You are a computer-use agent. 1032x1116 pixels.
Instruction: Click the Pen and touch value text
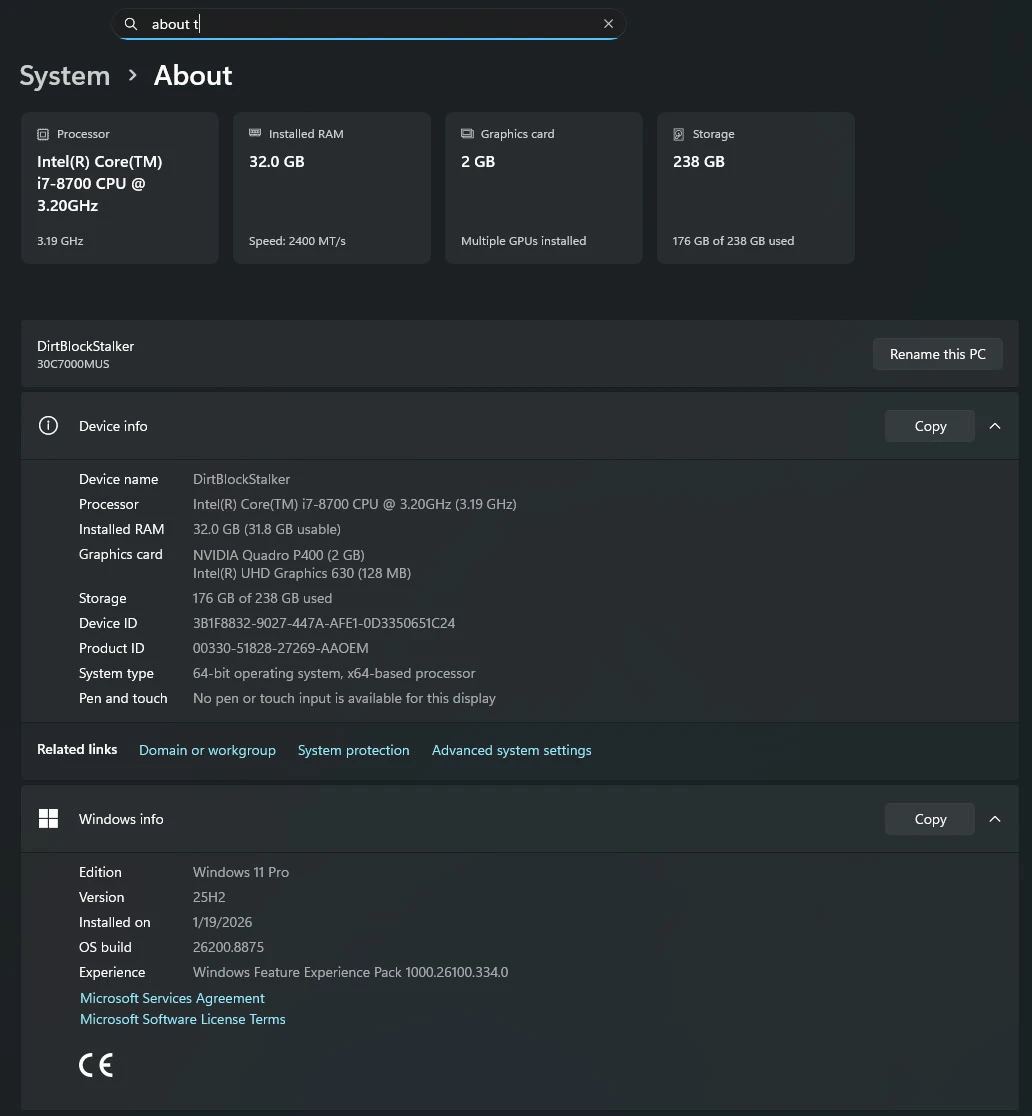(x=344, y=698)
